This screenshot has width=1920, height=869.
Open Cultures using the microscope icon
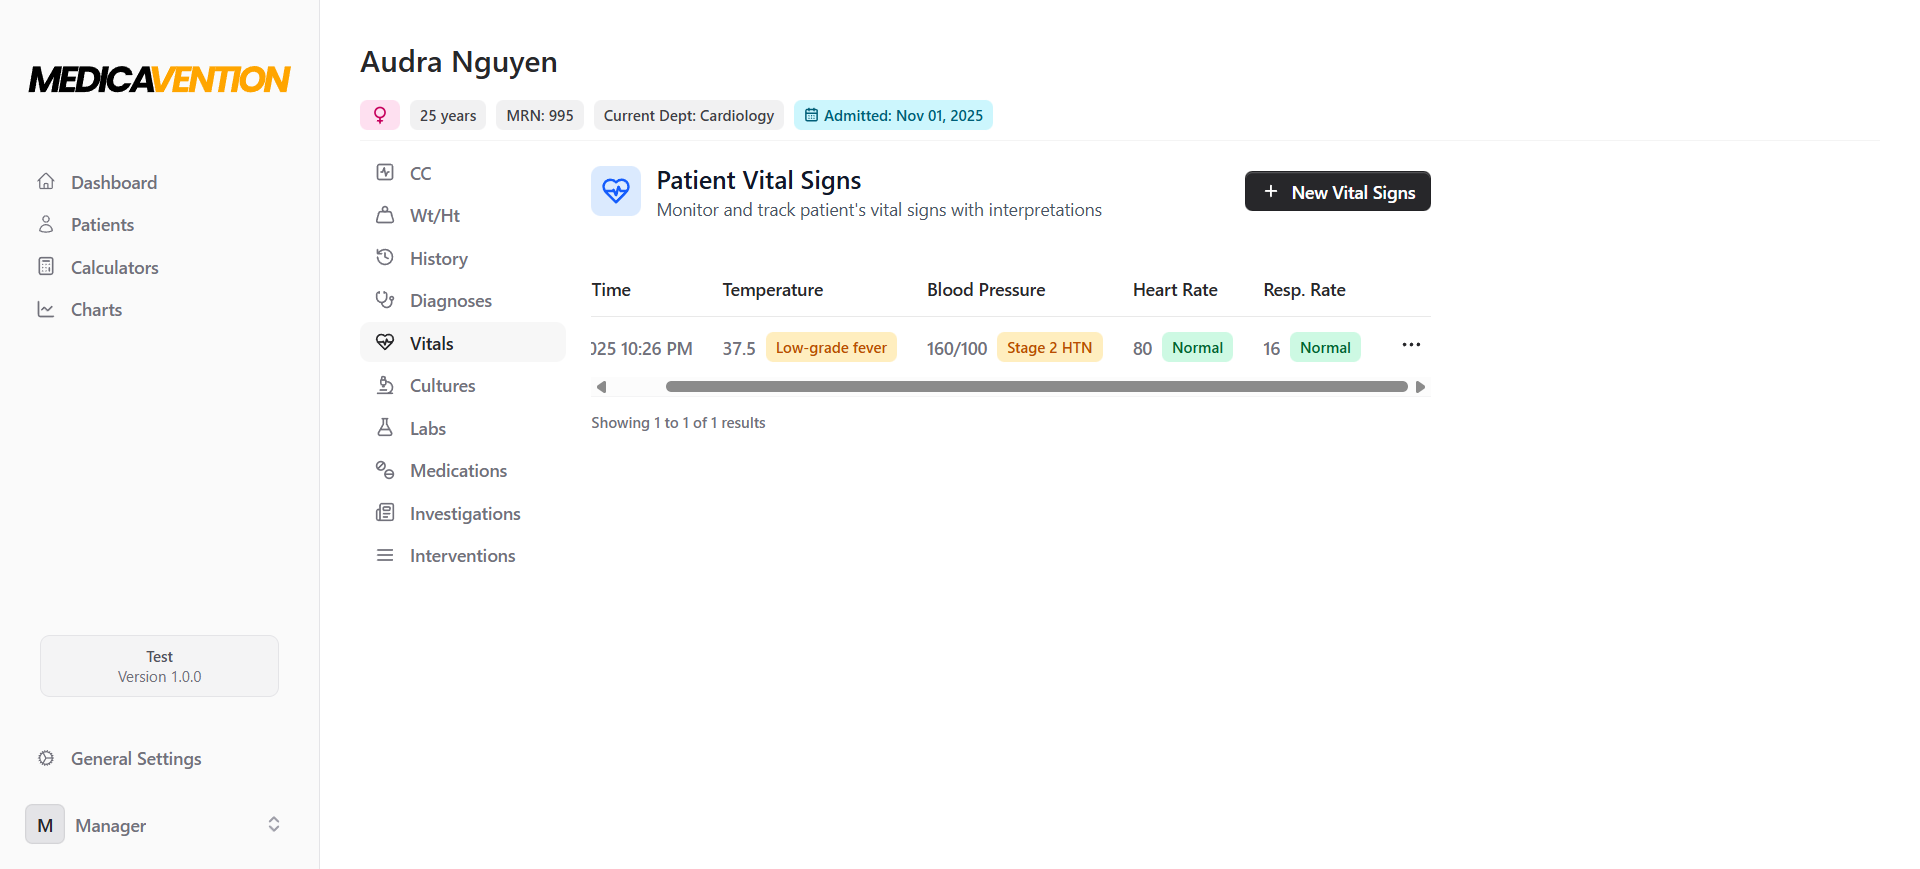385,384
